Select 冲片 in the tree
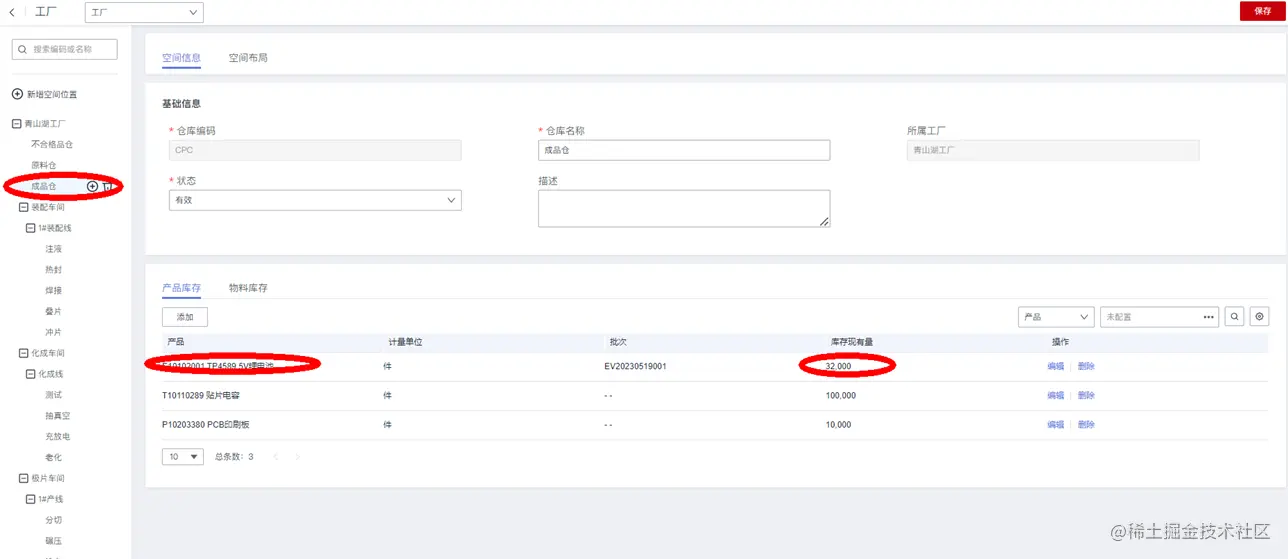 coord(54,332)
